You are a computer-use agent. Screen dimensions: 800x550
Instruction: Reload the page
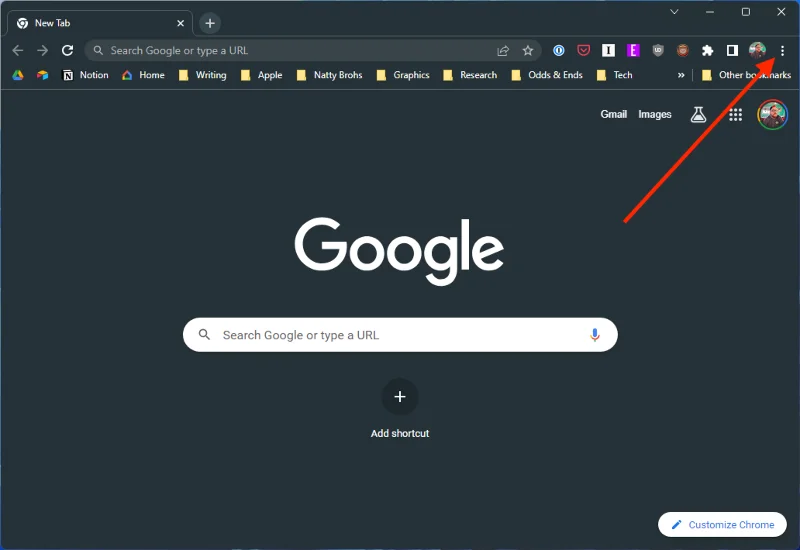coord(67,50)
